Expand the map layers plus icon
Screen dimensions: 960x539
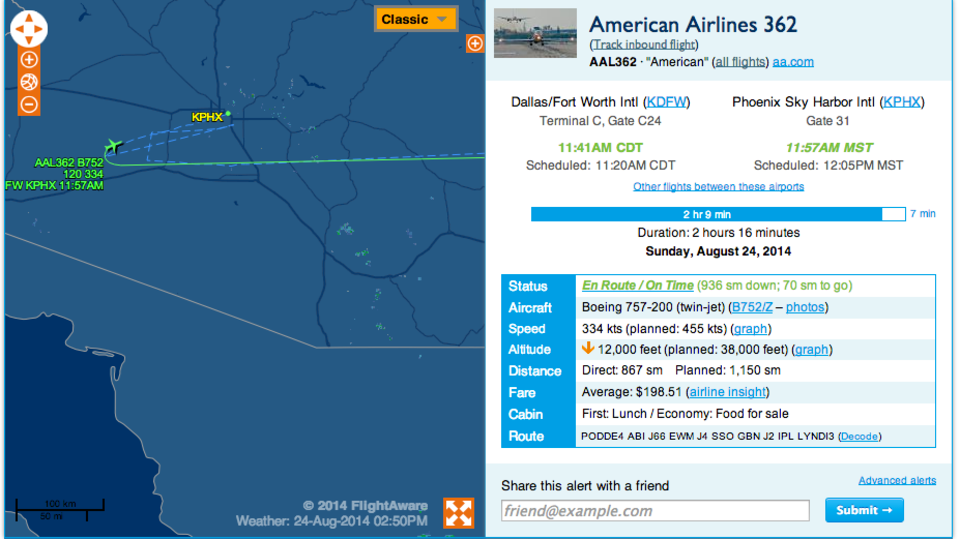click(474, 43)
